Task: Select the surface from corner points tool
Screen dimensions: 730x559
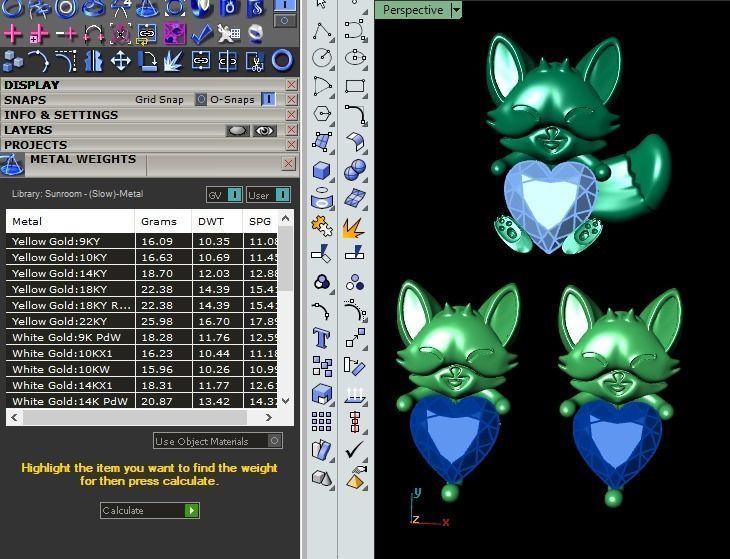Action: point(322,142)
